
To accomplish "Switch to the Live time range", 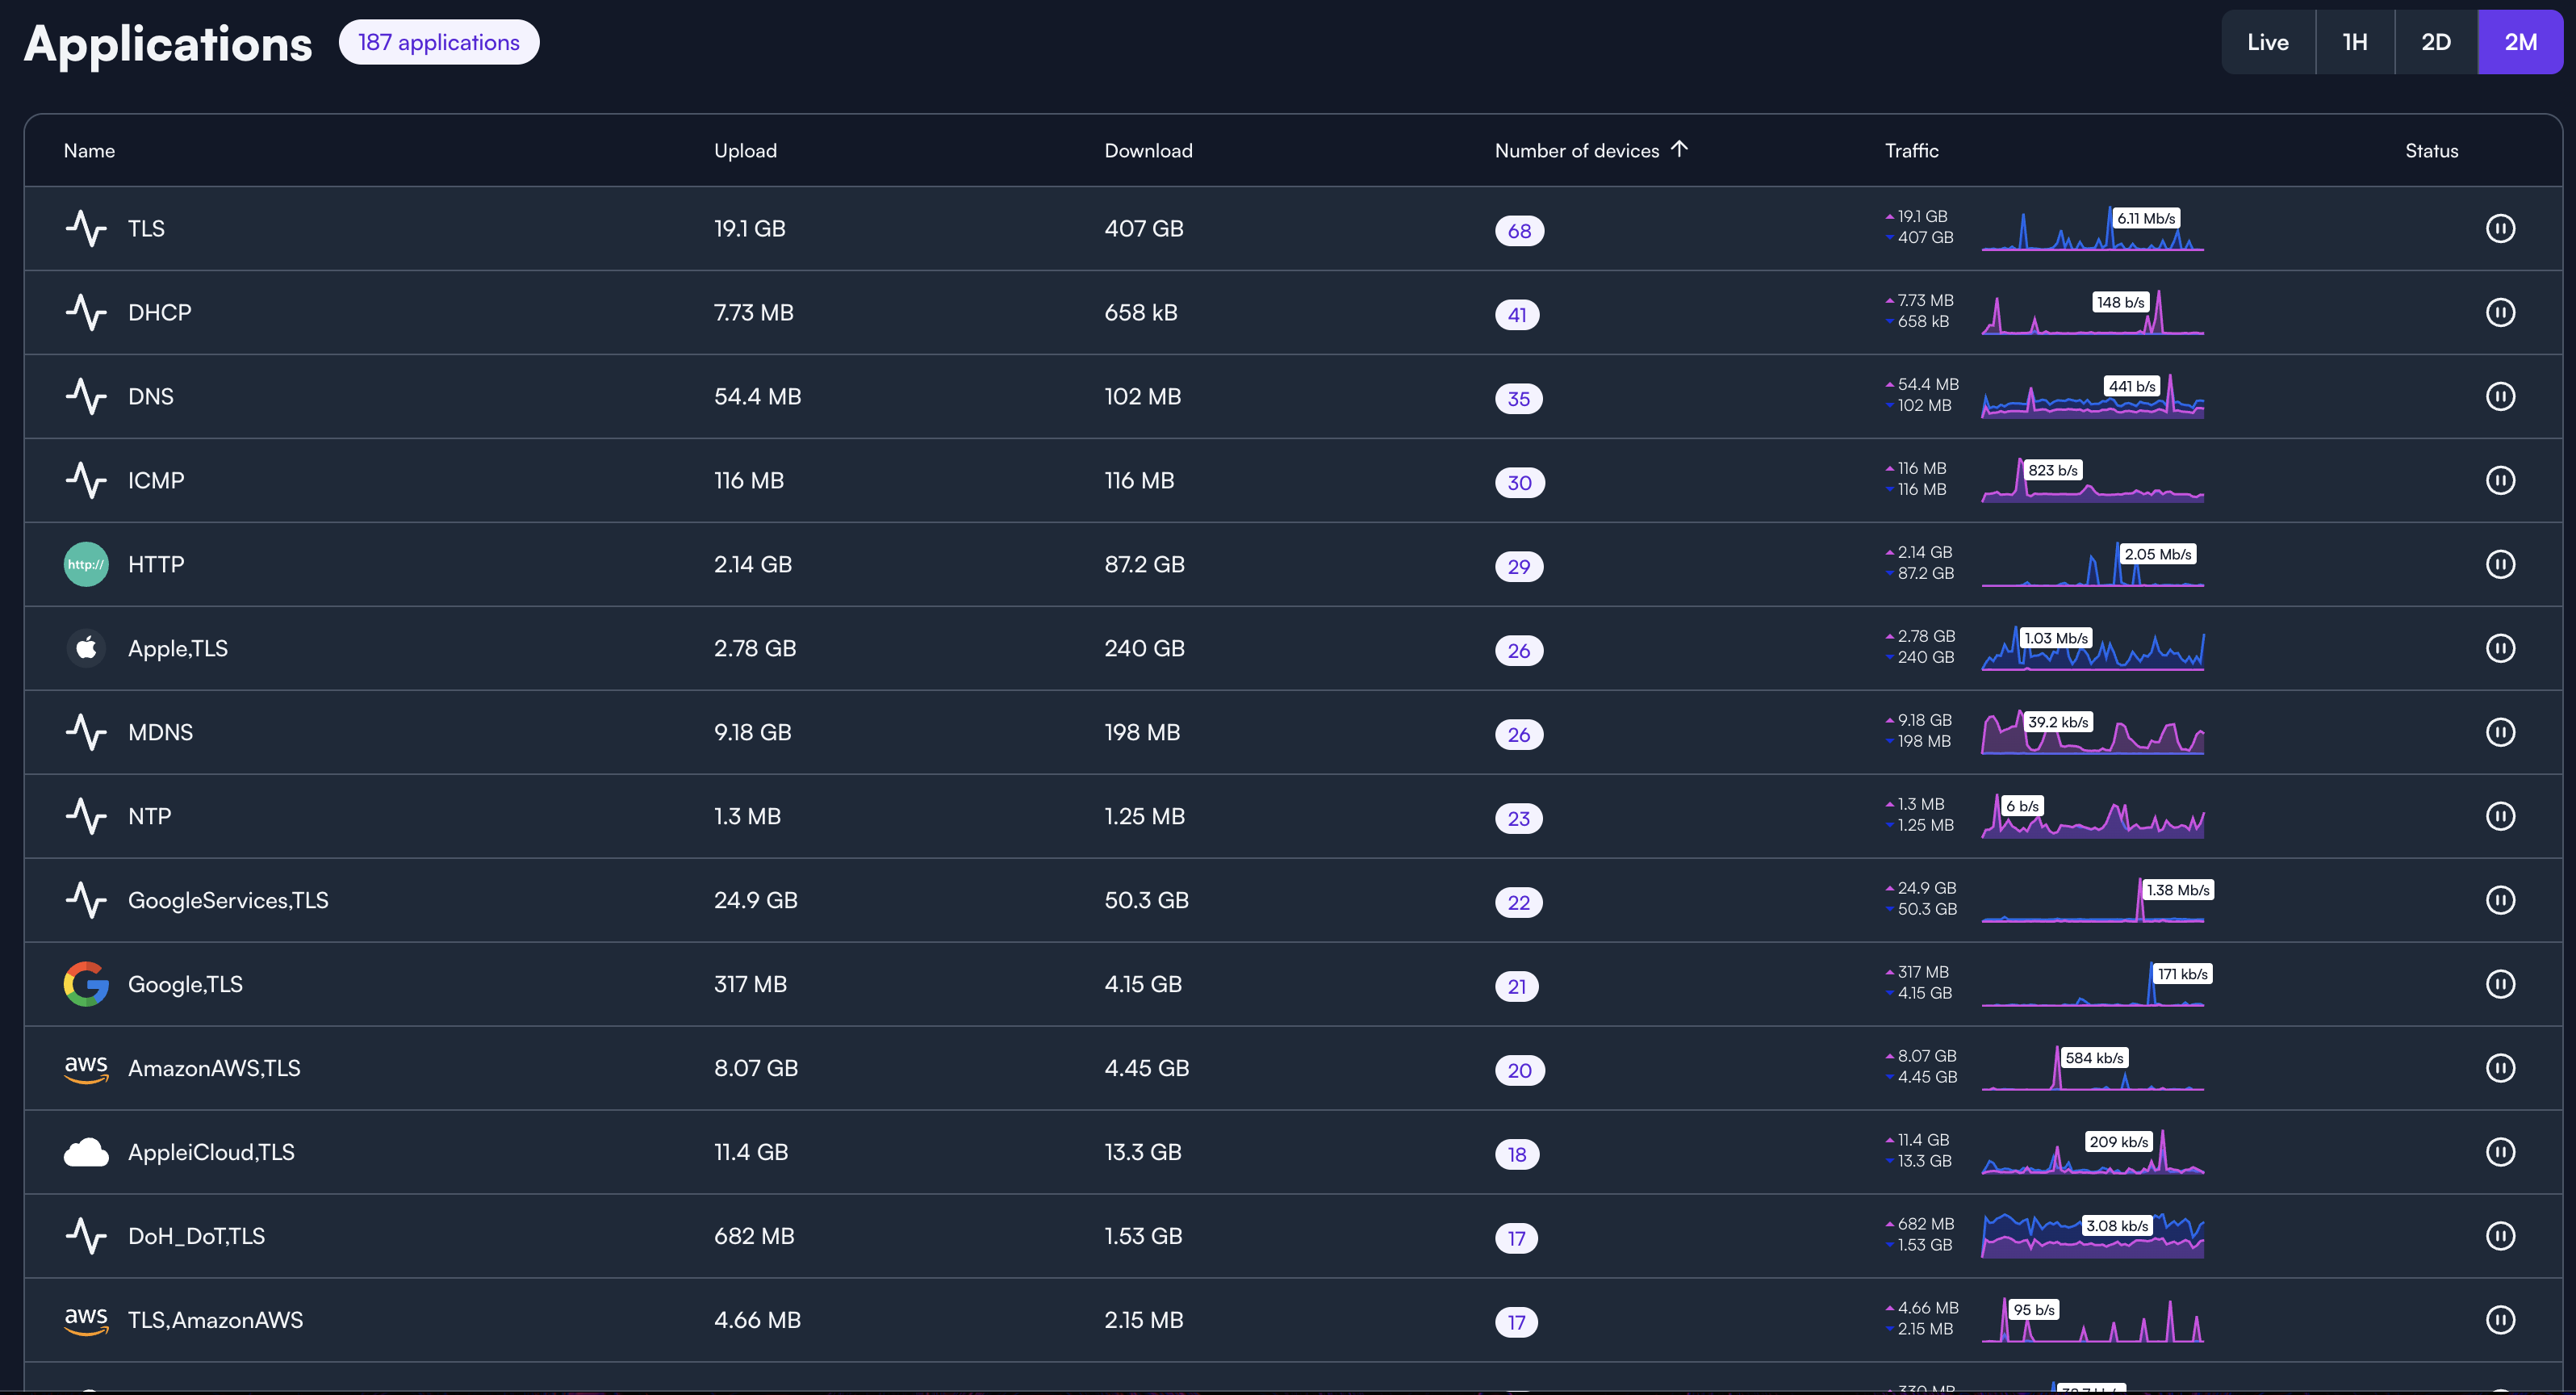I will pos(2267,42).
